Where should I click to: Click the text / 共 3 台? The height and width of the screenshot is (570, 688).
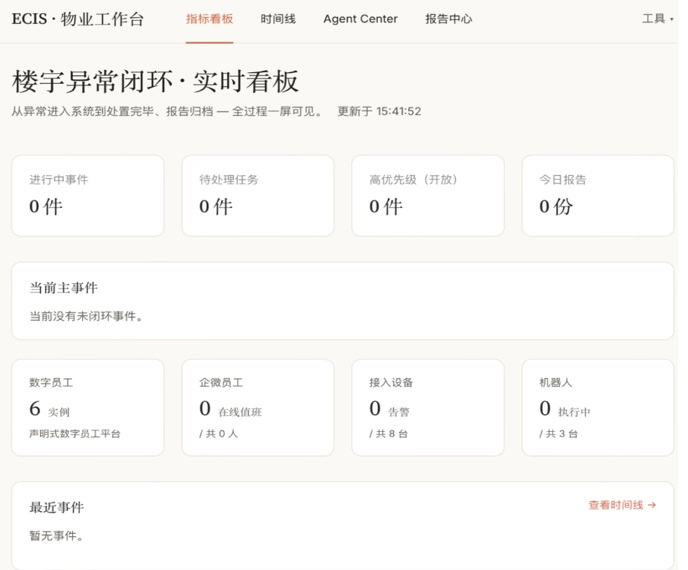click(558, 434)
